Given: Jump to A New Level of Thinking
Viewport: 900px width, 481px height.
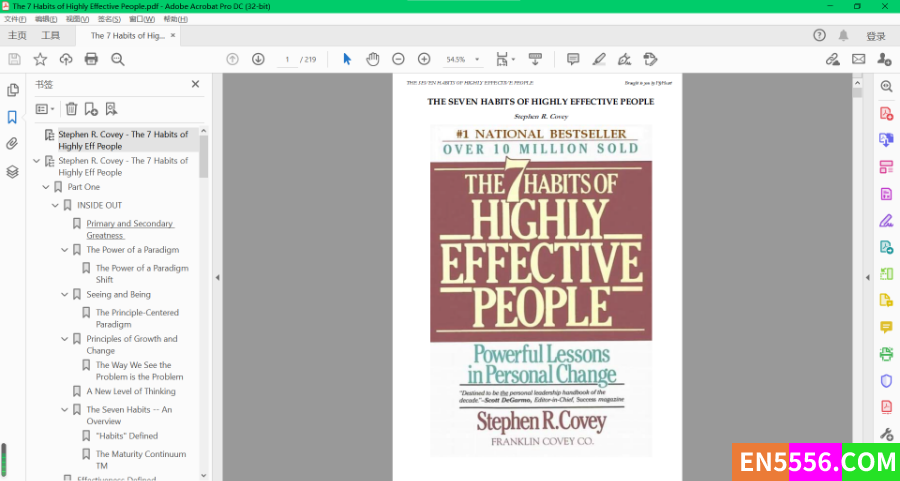Looking at the screenshot, I should (131, 391).
